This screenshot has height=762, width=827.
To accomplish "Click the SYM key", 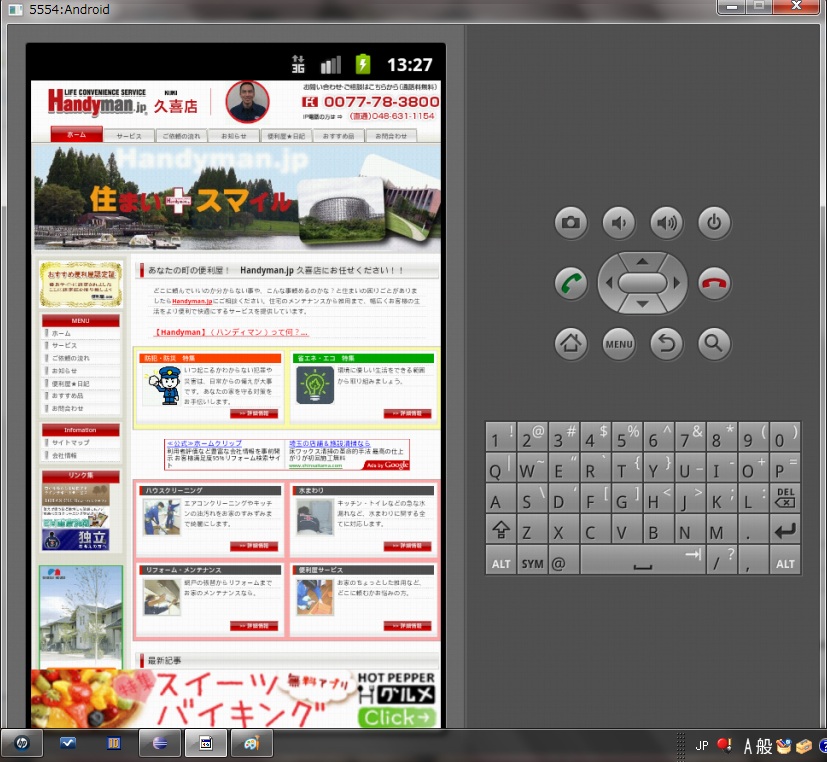I will 532,562.
